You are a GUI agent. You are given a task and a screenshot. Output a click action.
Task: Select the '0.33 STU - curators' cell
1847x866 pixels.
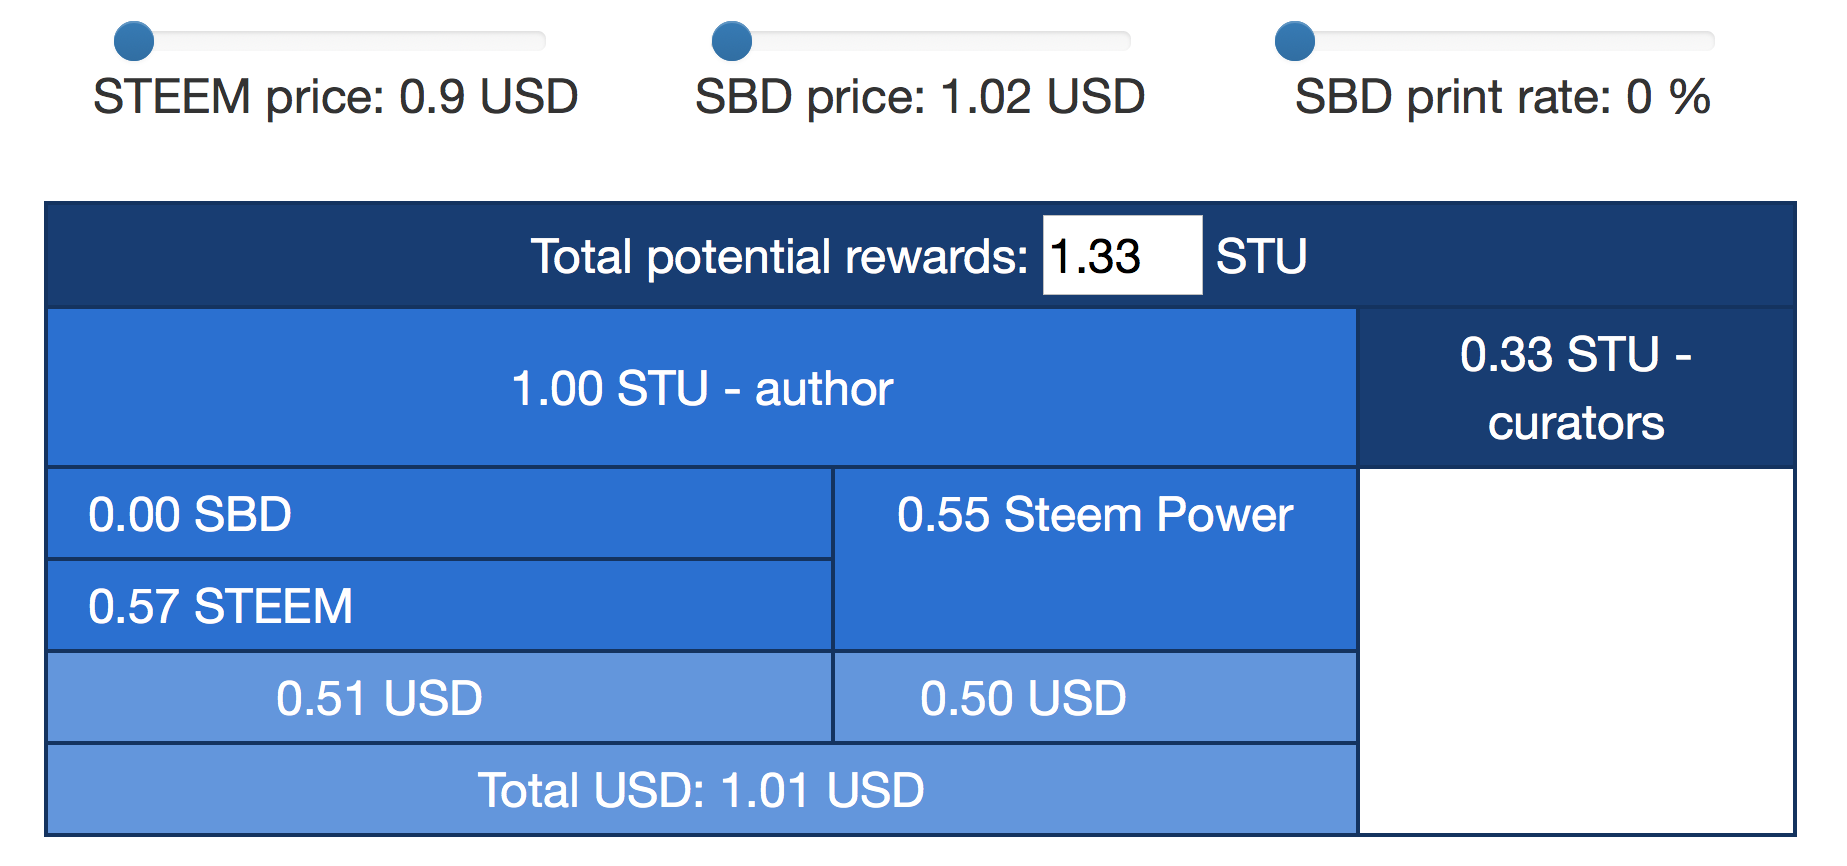1576,388
